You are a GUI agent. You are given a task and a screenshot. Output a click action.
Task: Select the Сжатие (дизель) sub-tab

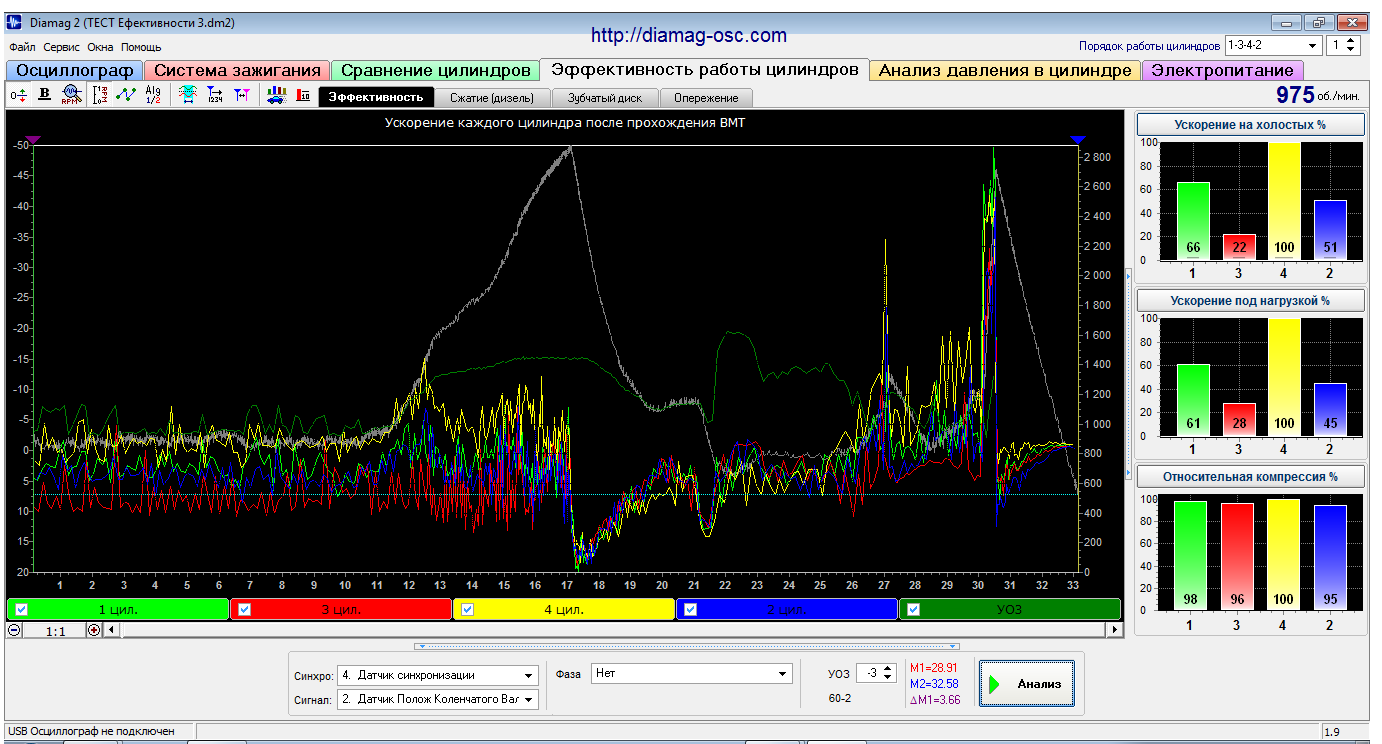pyautogui.click(x=491, y=97)
